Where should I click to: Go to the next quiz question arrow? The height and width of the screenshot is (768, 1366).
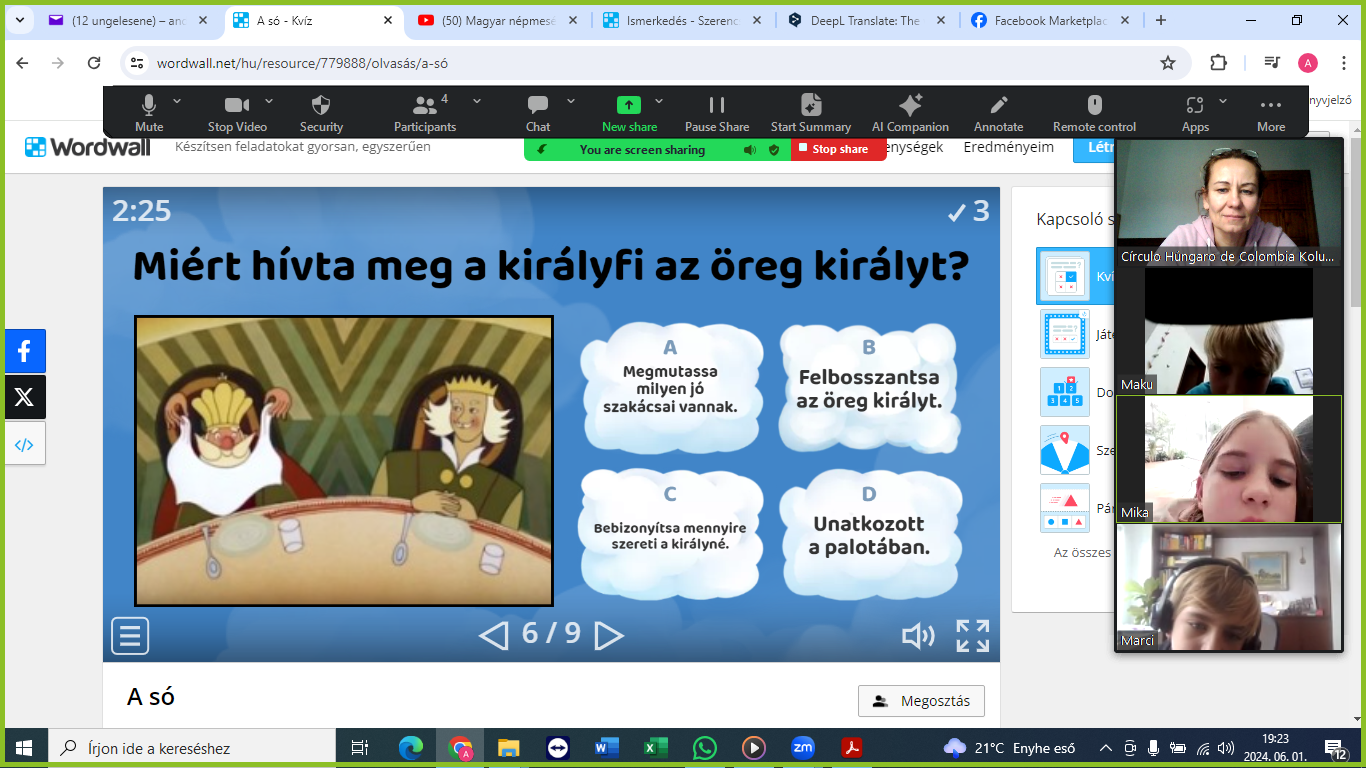click(x=609, y=635)
